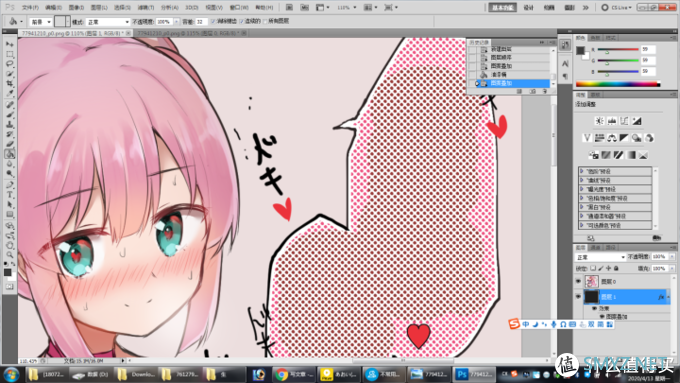Viewport: 680px width, 383px height.
Task: Select the Paint Bucket tool in the toolbox
Action: coord(10,154)
